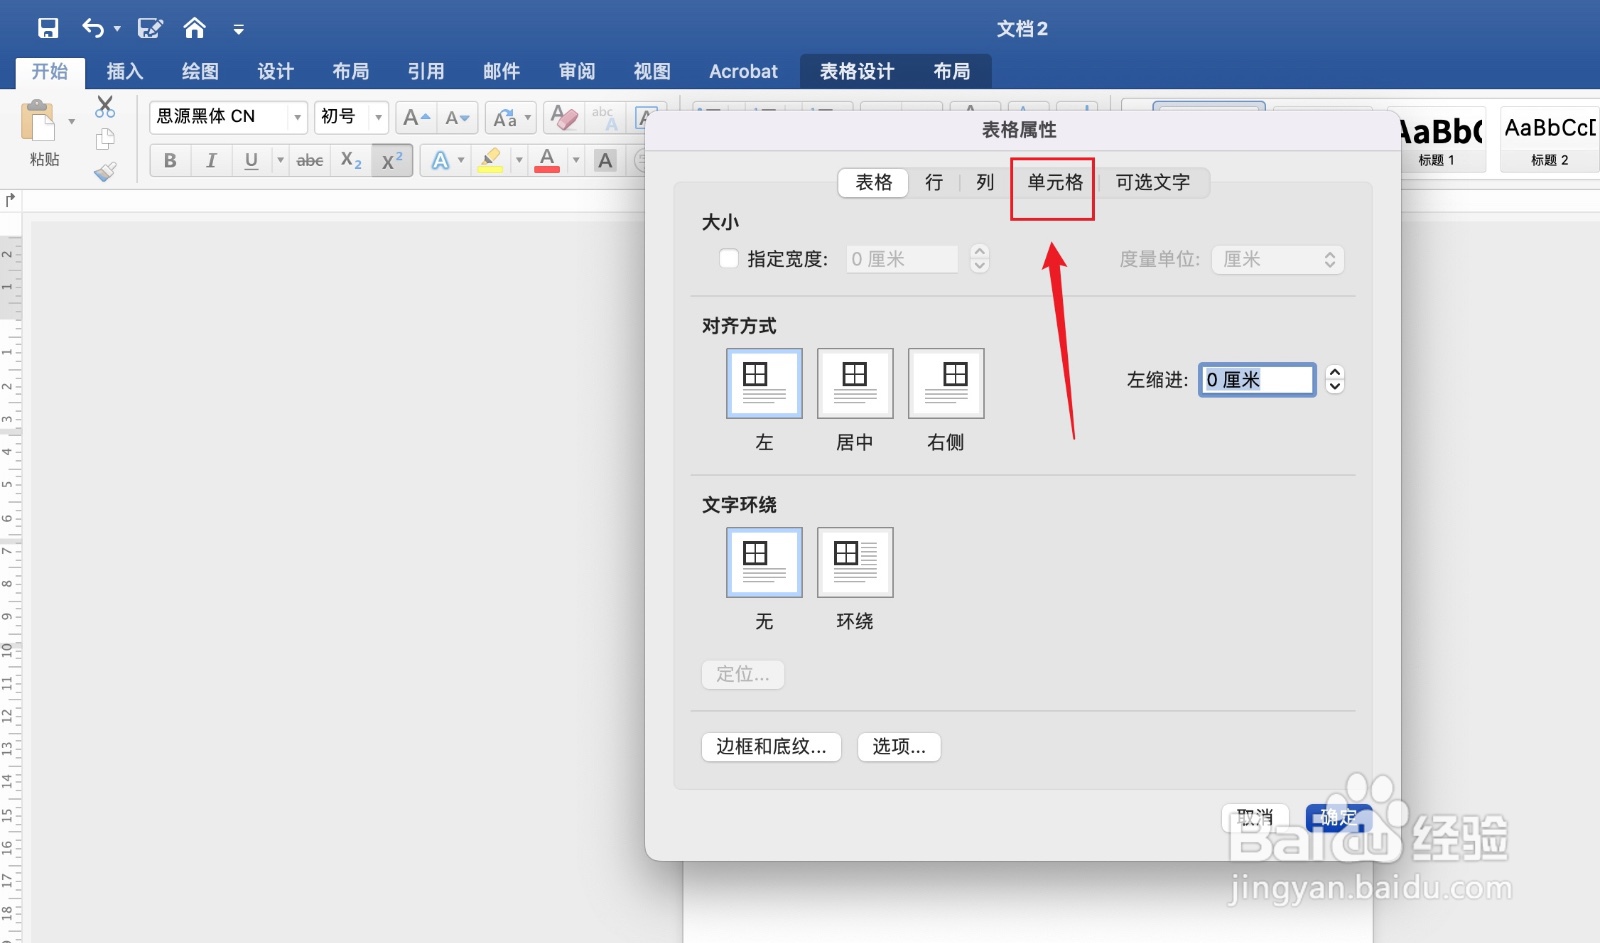1600x943 pixels.
Task: Click the 选项... button
Action: (x=899, y=747)
